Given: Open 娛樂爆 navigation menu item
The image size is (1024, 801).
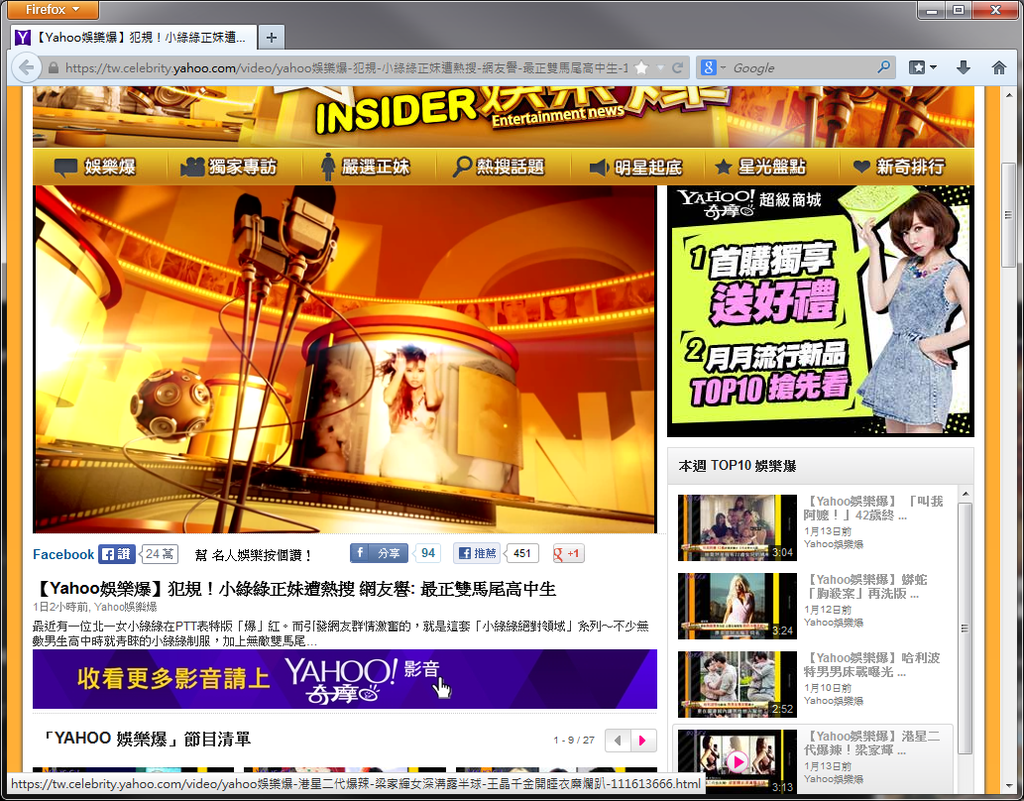Looking at the screenshot, I should 96,167.
